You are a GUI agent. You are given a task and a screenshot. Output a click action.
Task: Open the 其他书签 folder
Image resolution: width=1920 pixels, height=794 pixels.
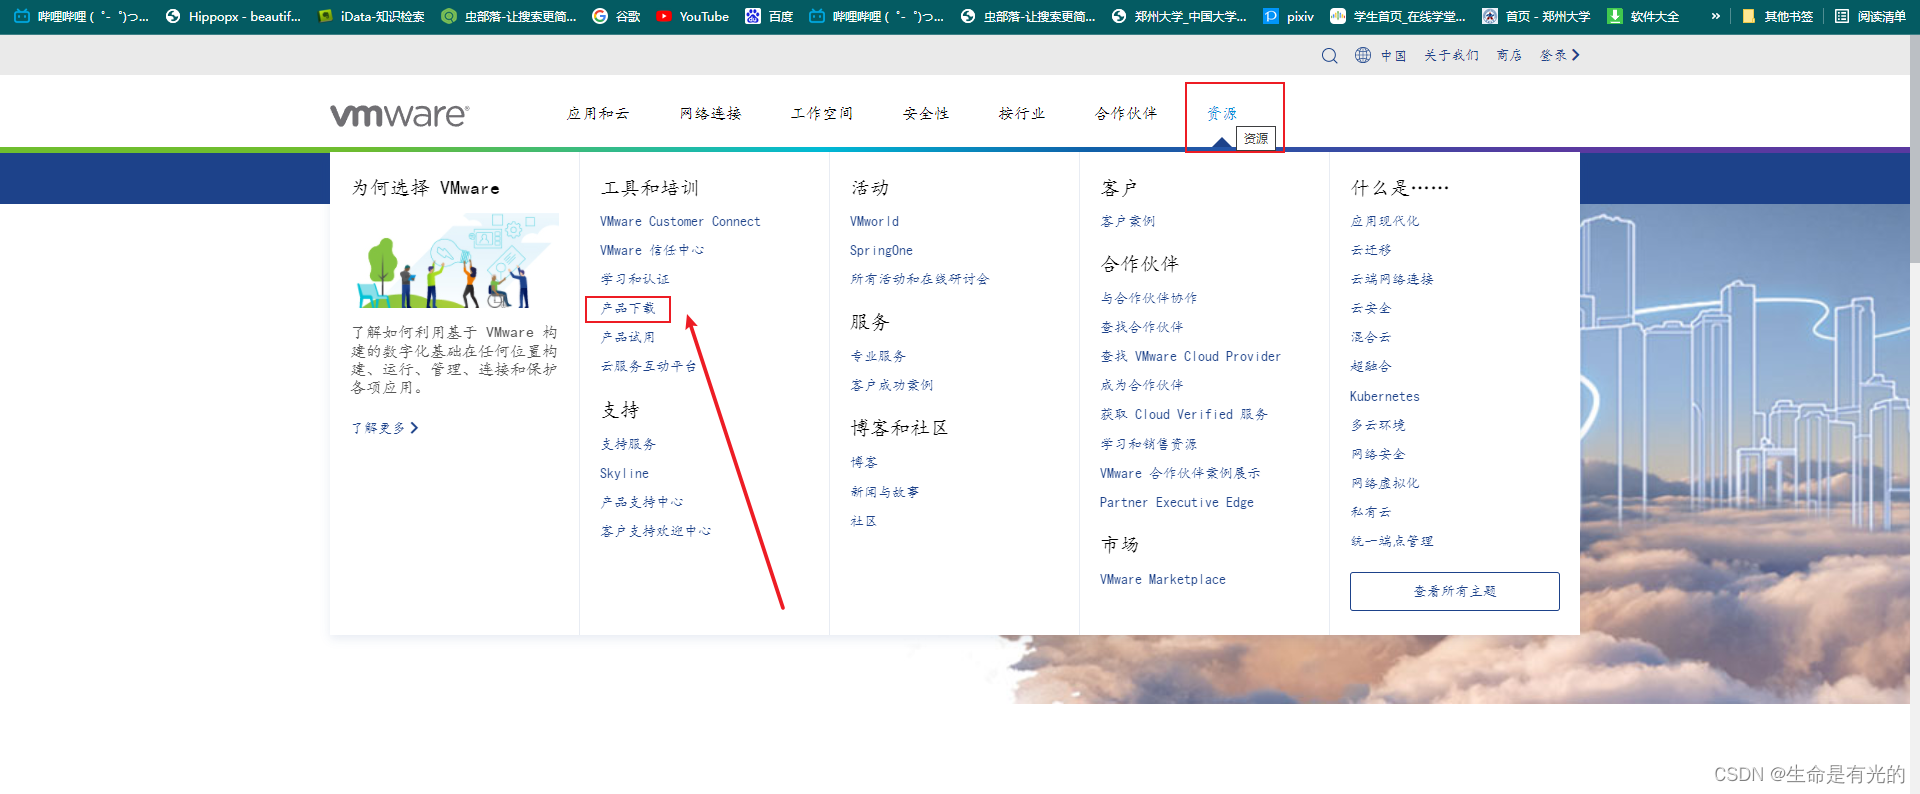pos(1778,16)
